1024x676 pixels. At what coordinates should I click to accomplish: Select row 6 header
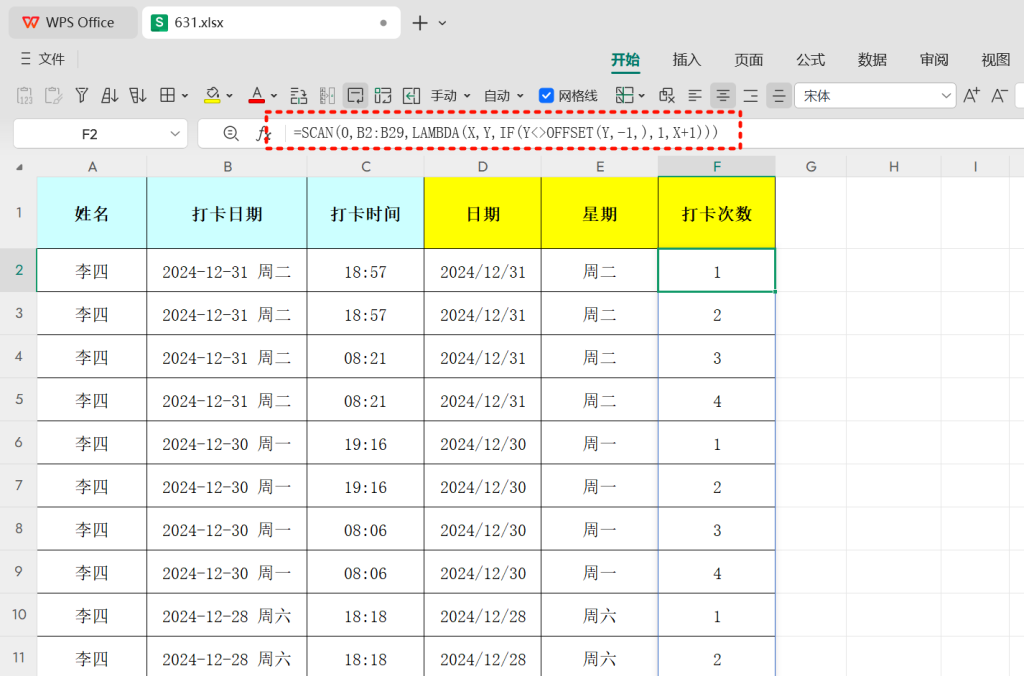18,443
